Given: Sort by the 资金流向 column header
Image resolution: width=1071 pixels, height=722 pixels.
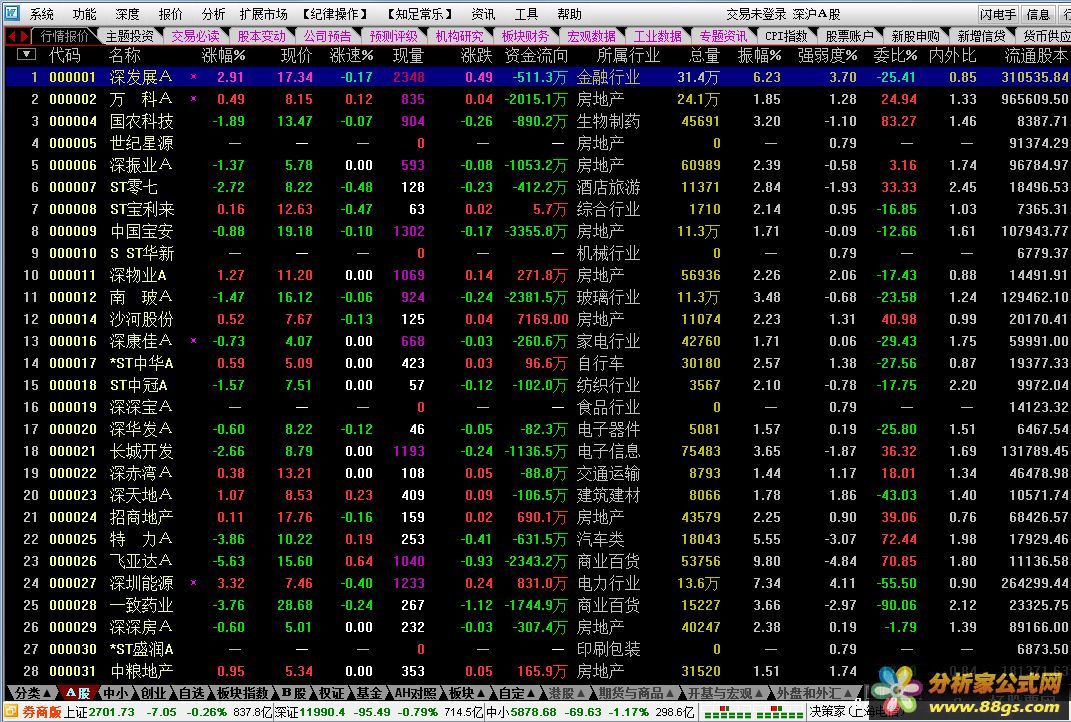Looking at the screenshot, I should (536, 55).
